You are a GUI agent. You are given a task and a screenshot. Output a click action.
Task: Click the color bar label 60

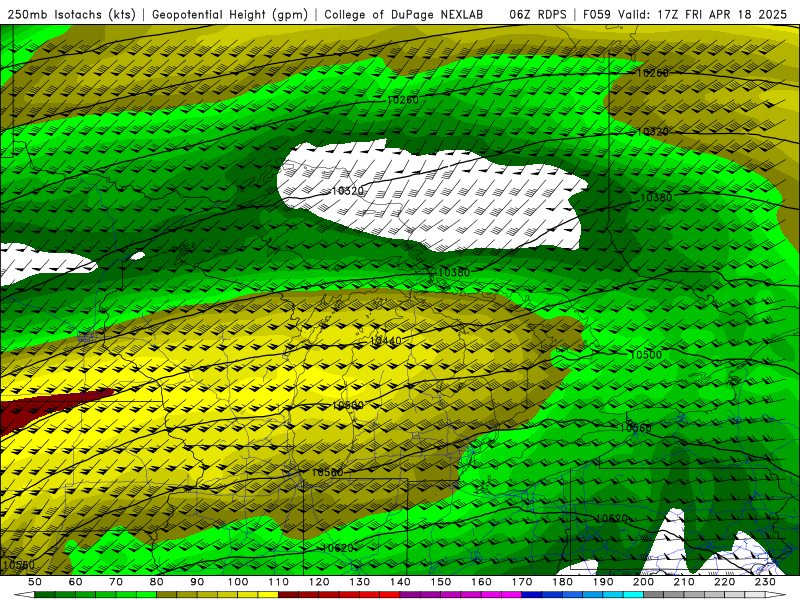(x=75, y=582)
